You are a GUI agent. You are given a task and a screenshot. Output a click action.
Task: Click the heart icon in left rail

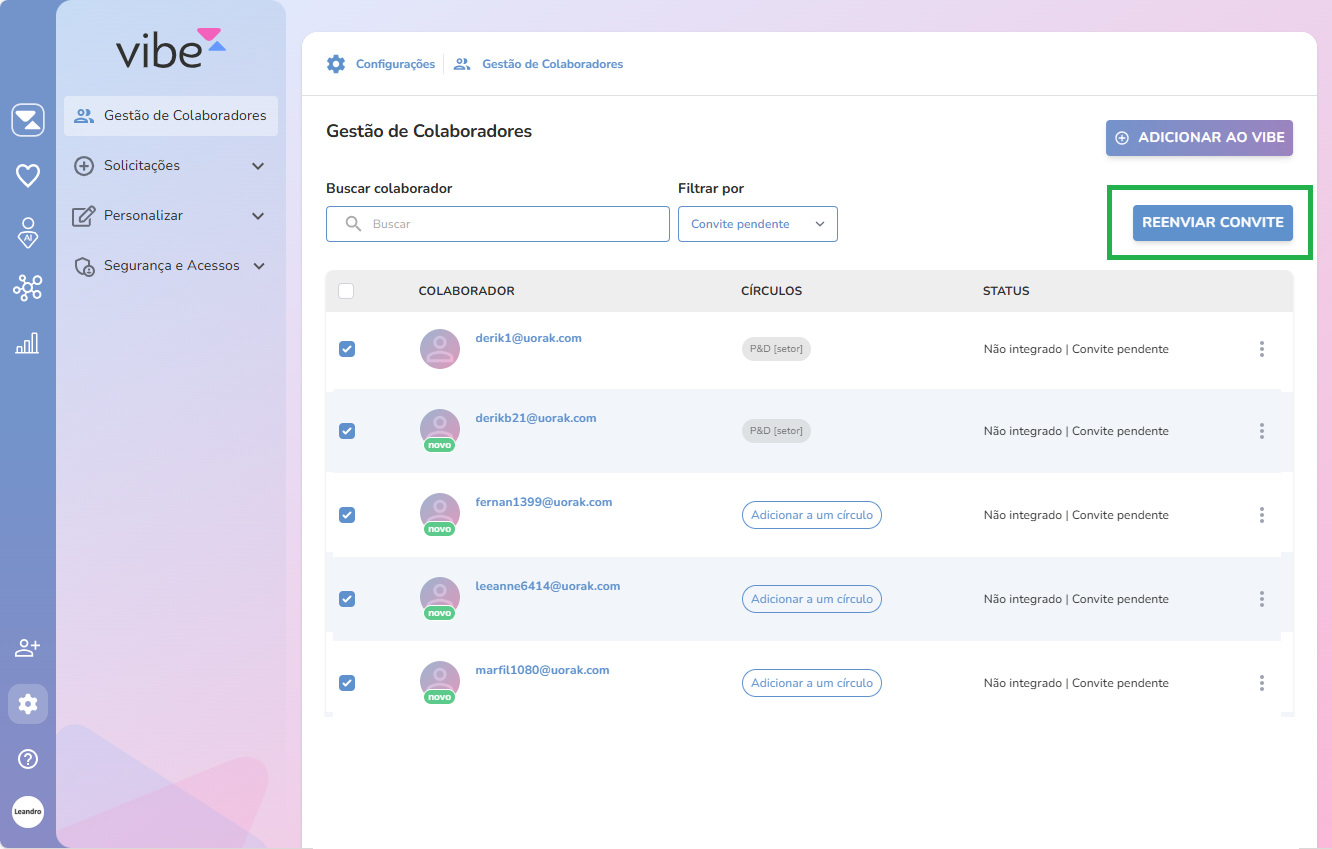(28, 176)
